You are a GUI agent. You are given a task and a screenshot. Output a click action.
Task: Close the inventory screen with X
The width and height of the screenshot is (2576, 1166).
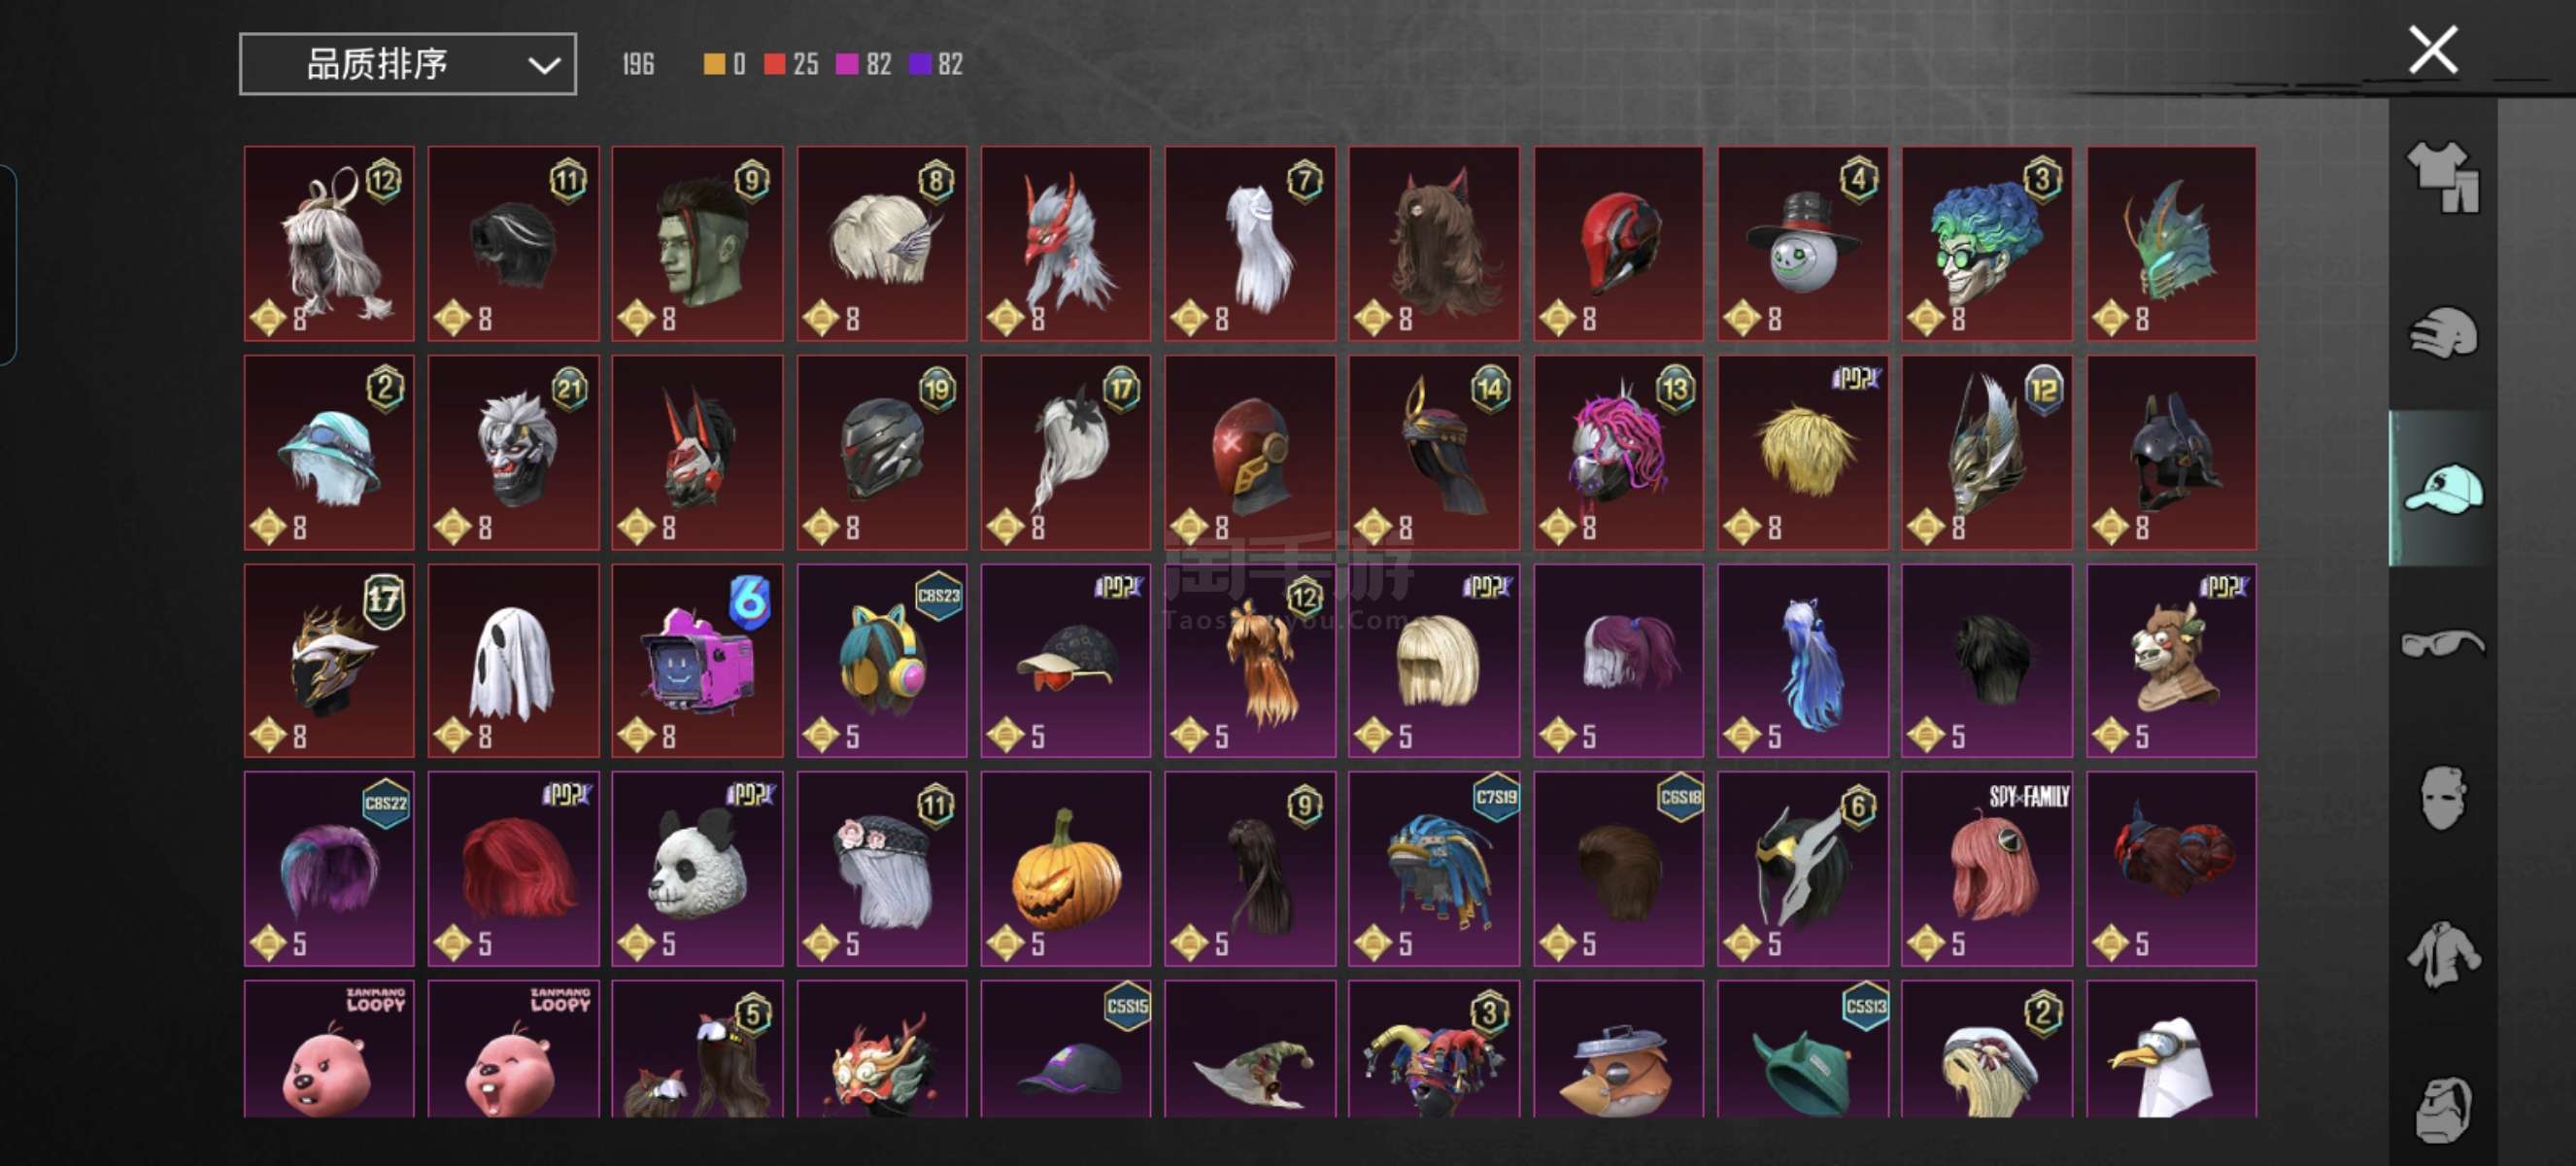[x=2432, y=50]
